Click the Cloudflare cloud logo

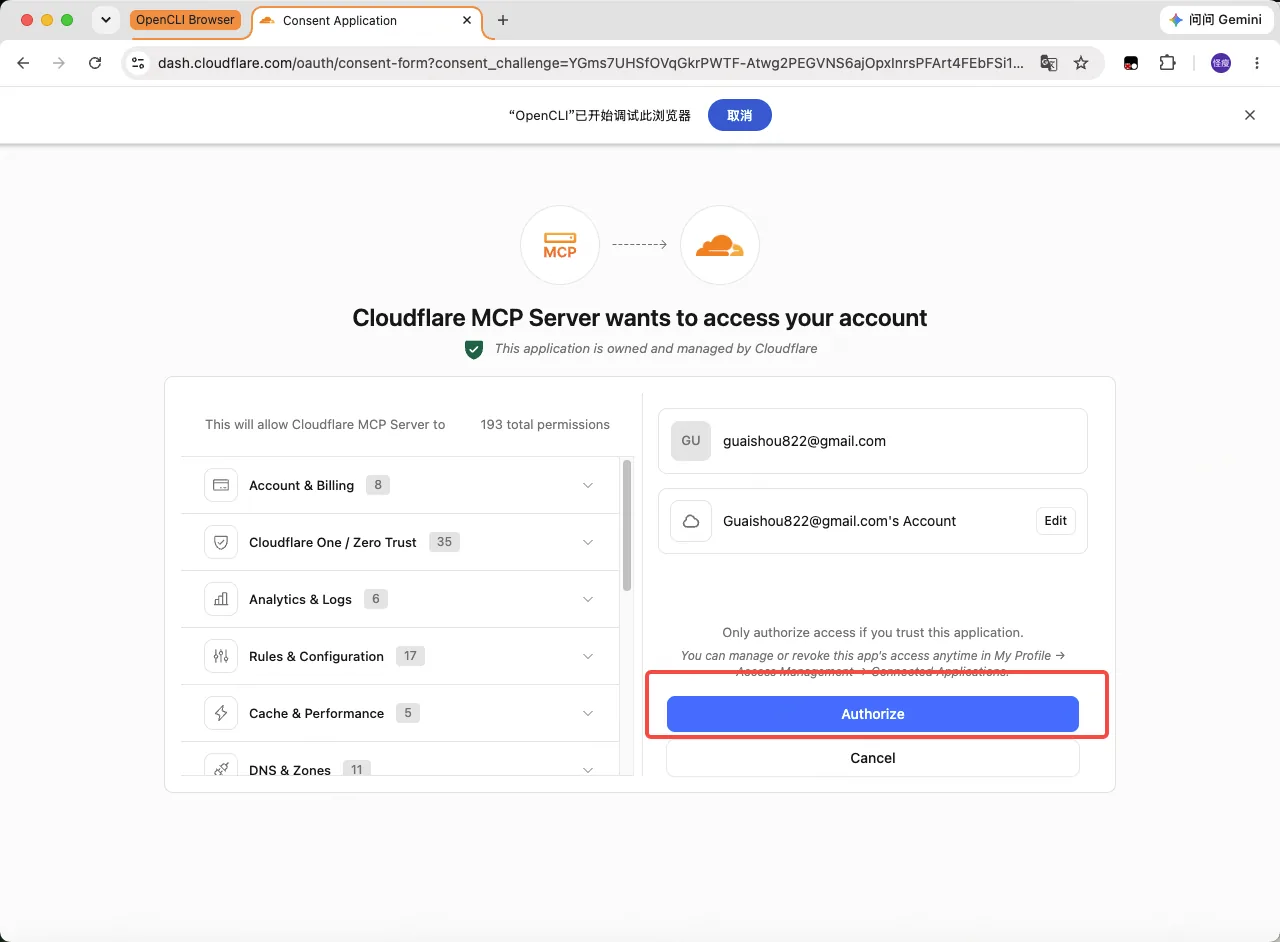pos(720,245)
